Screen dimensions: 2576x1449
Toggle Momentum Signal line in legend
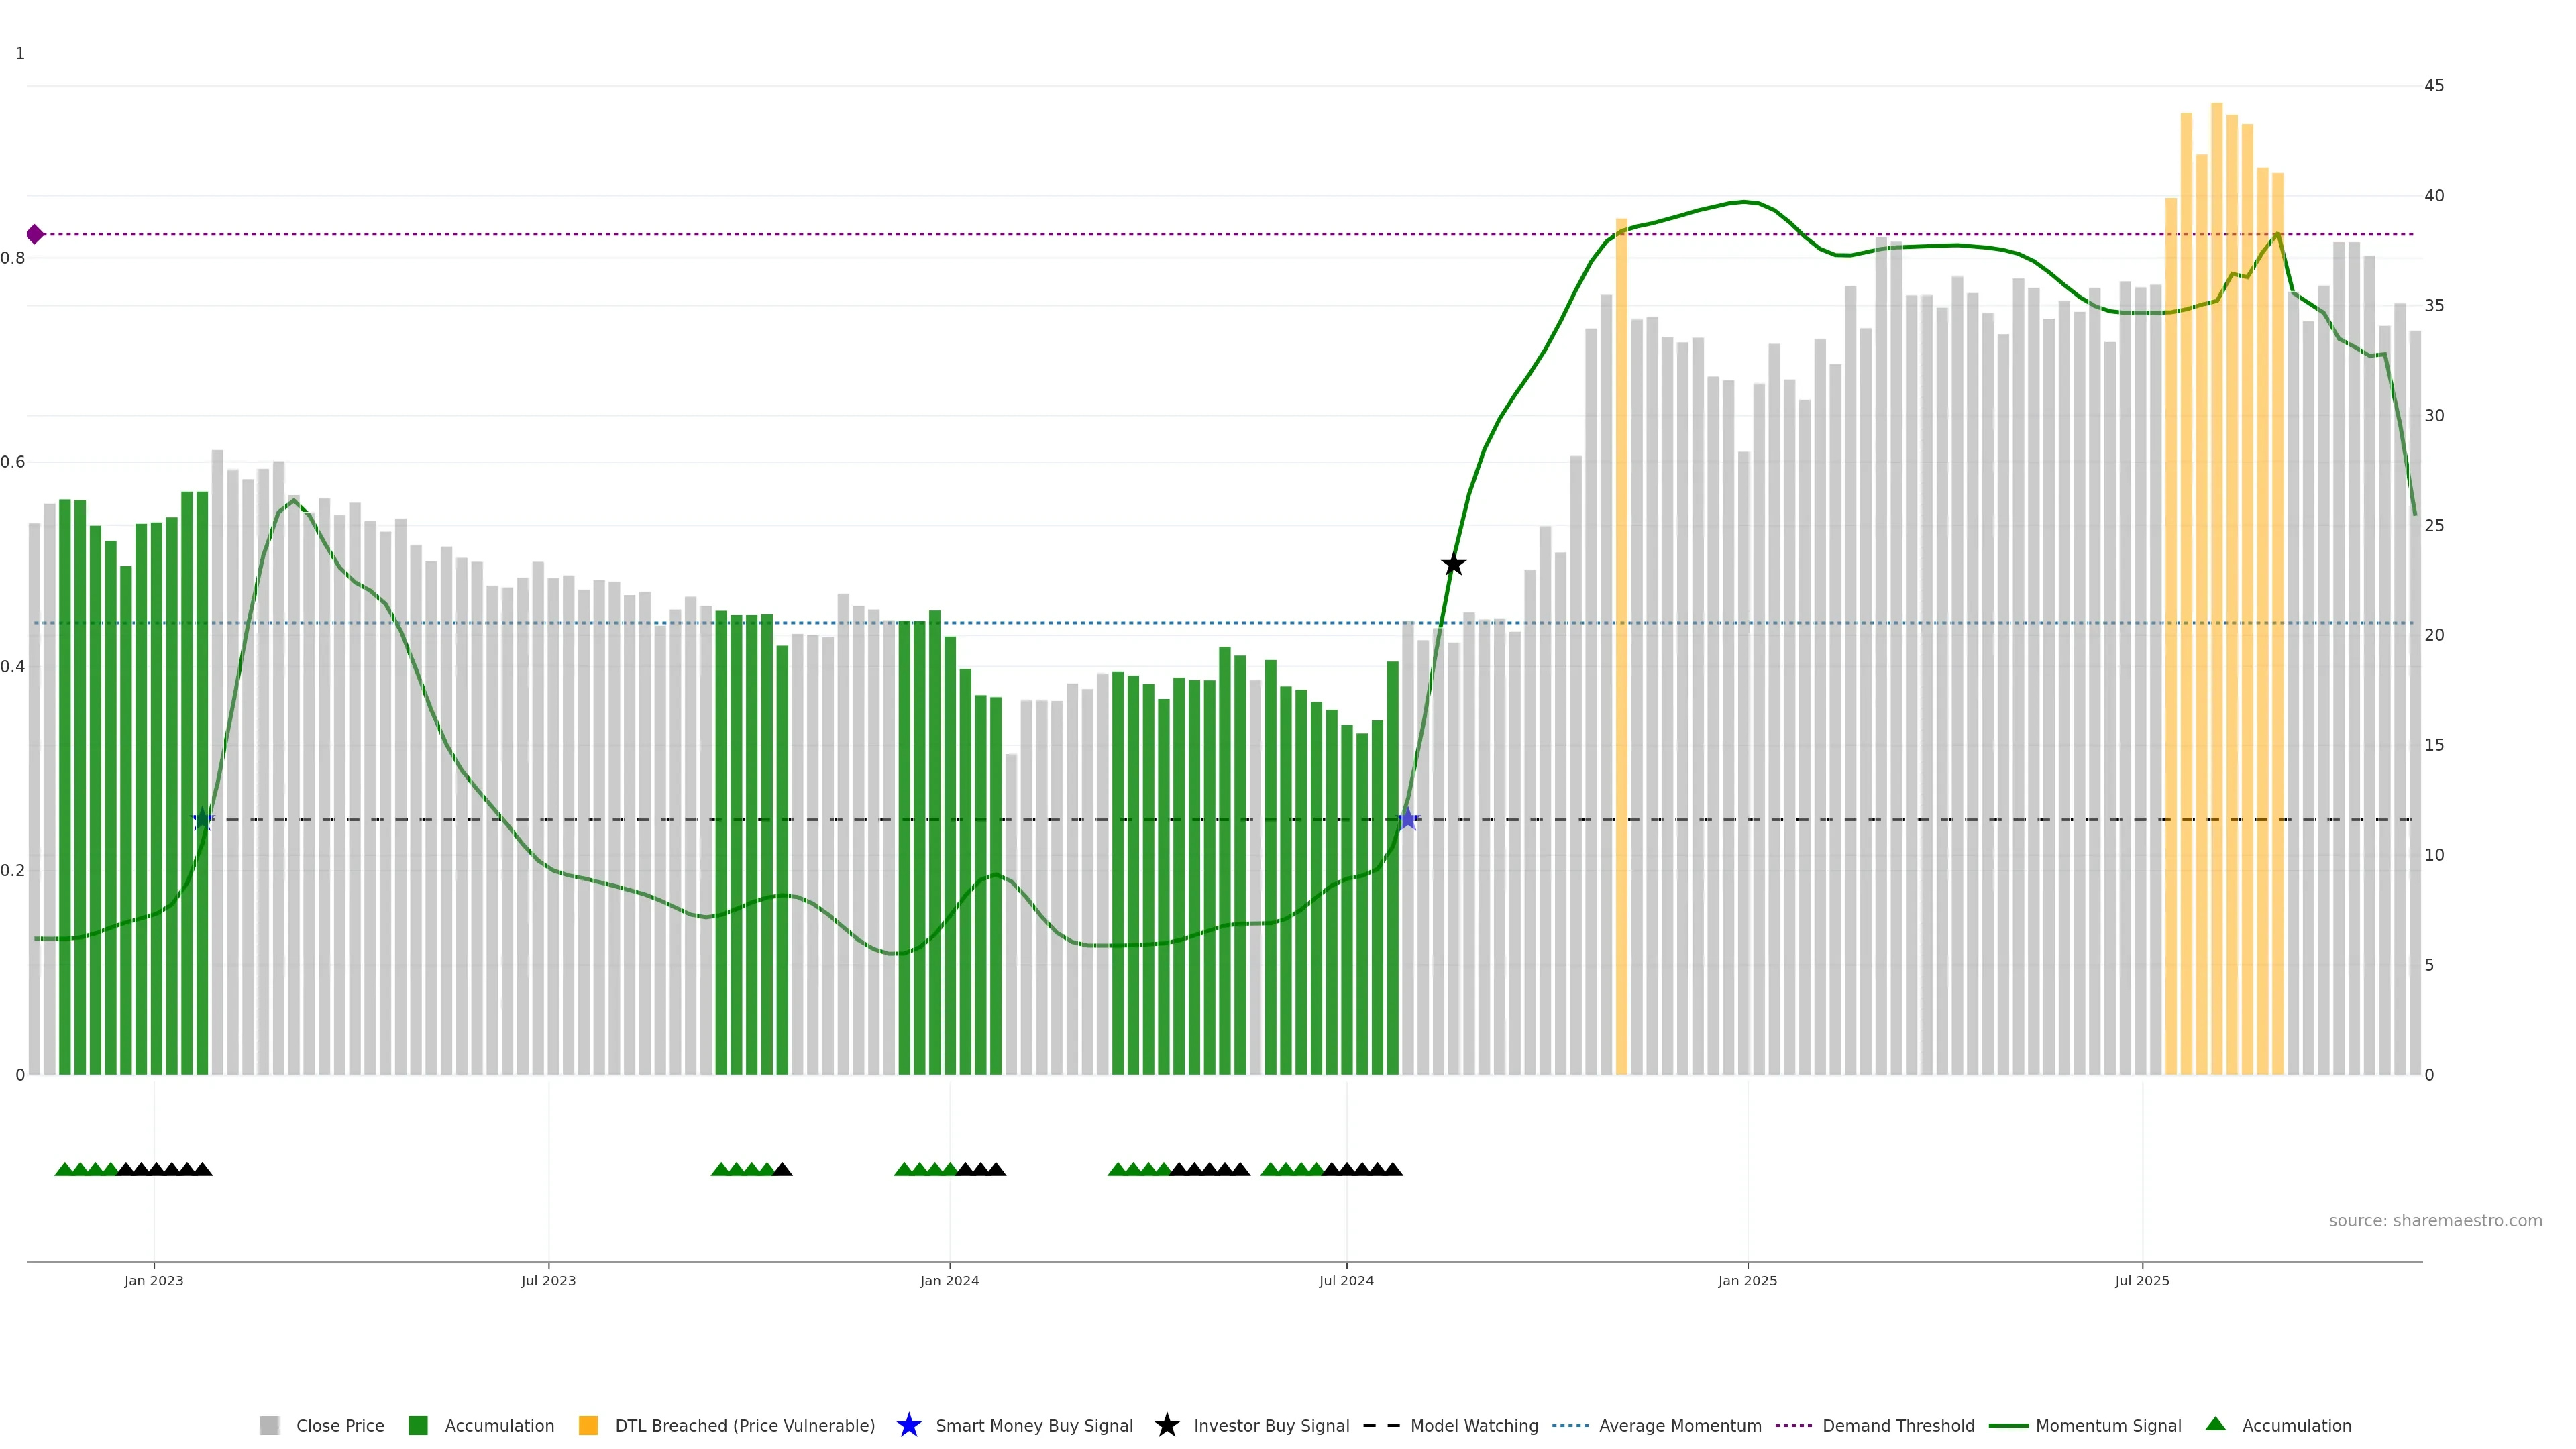tap(2108, 1425)
